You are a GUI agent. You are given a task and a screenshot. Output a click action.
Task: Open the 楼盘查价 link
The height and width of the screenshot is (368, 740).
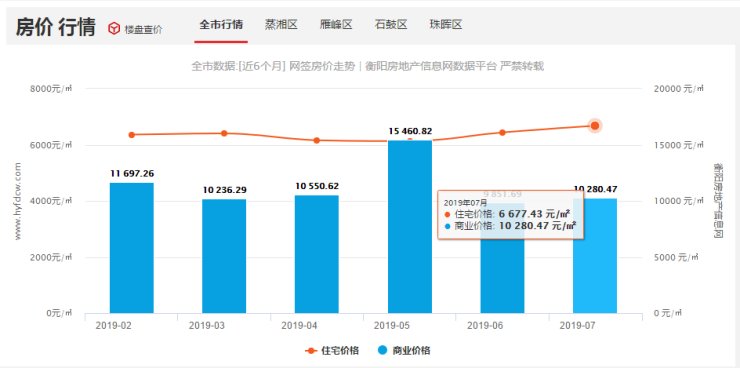(x=143, y=29)
